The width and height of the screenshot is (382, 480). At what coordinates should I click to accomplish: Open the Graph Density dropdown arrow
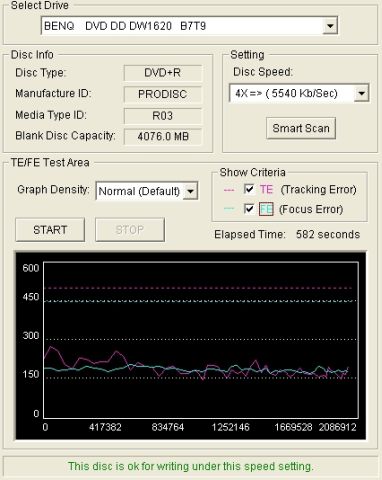[190, 191]
